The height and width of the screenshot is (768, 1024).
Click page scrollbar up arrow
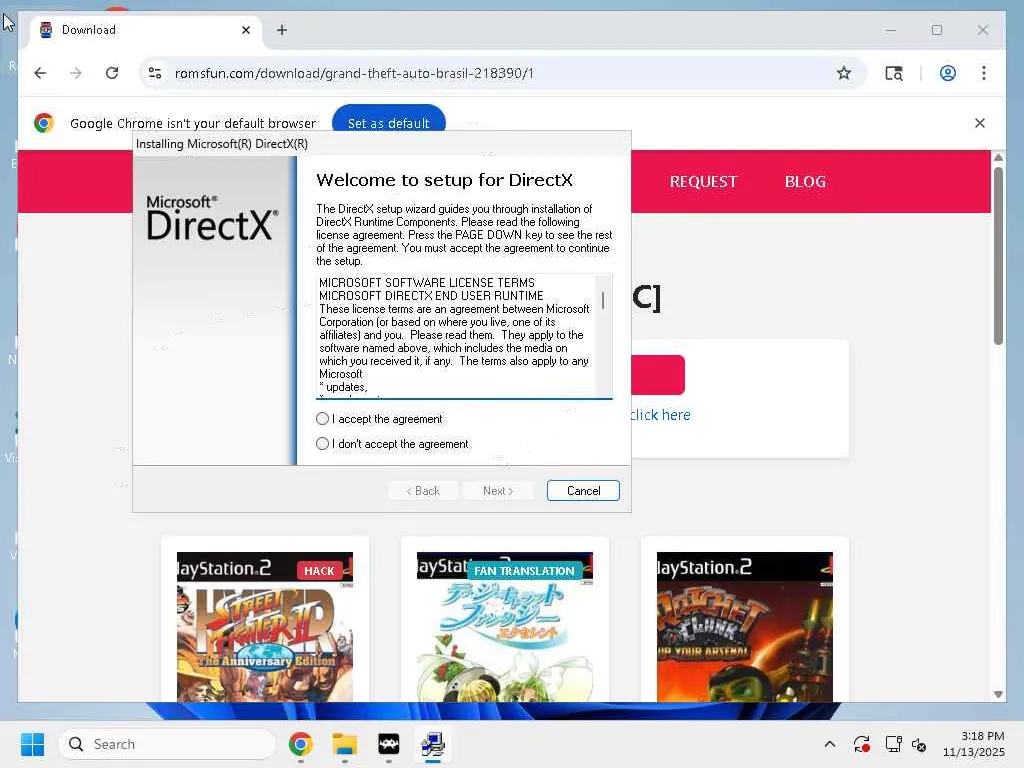point(998,157)
